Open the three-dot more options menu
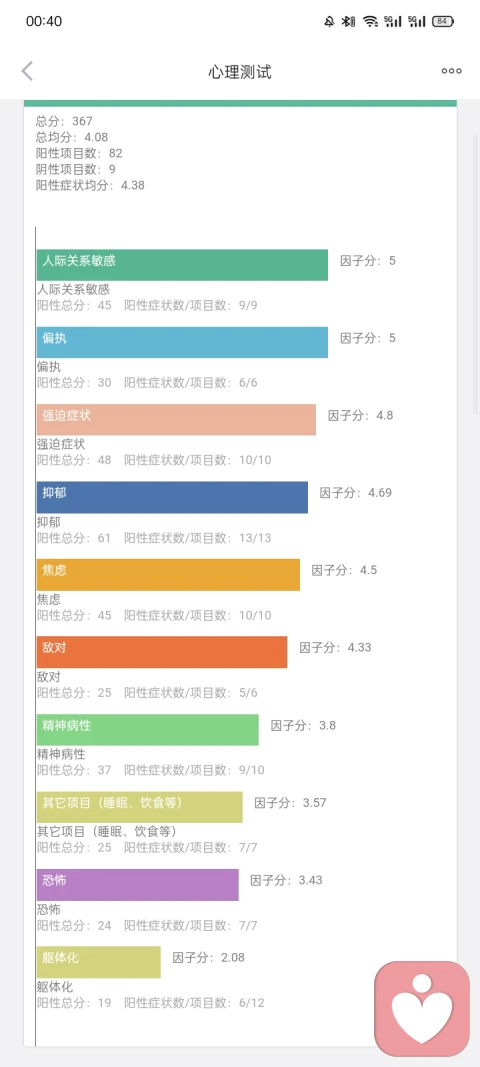This screenshot has height=1067, width=480. 451,71
